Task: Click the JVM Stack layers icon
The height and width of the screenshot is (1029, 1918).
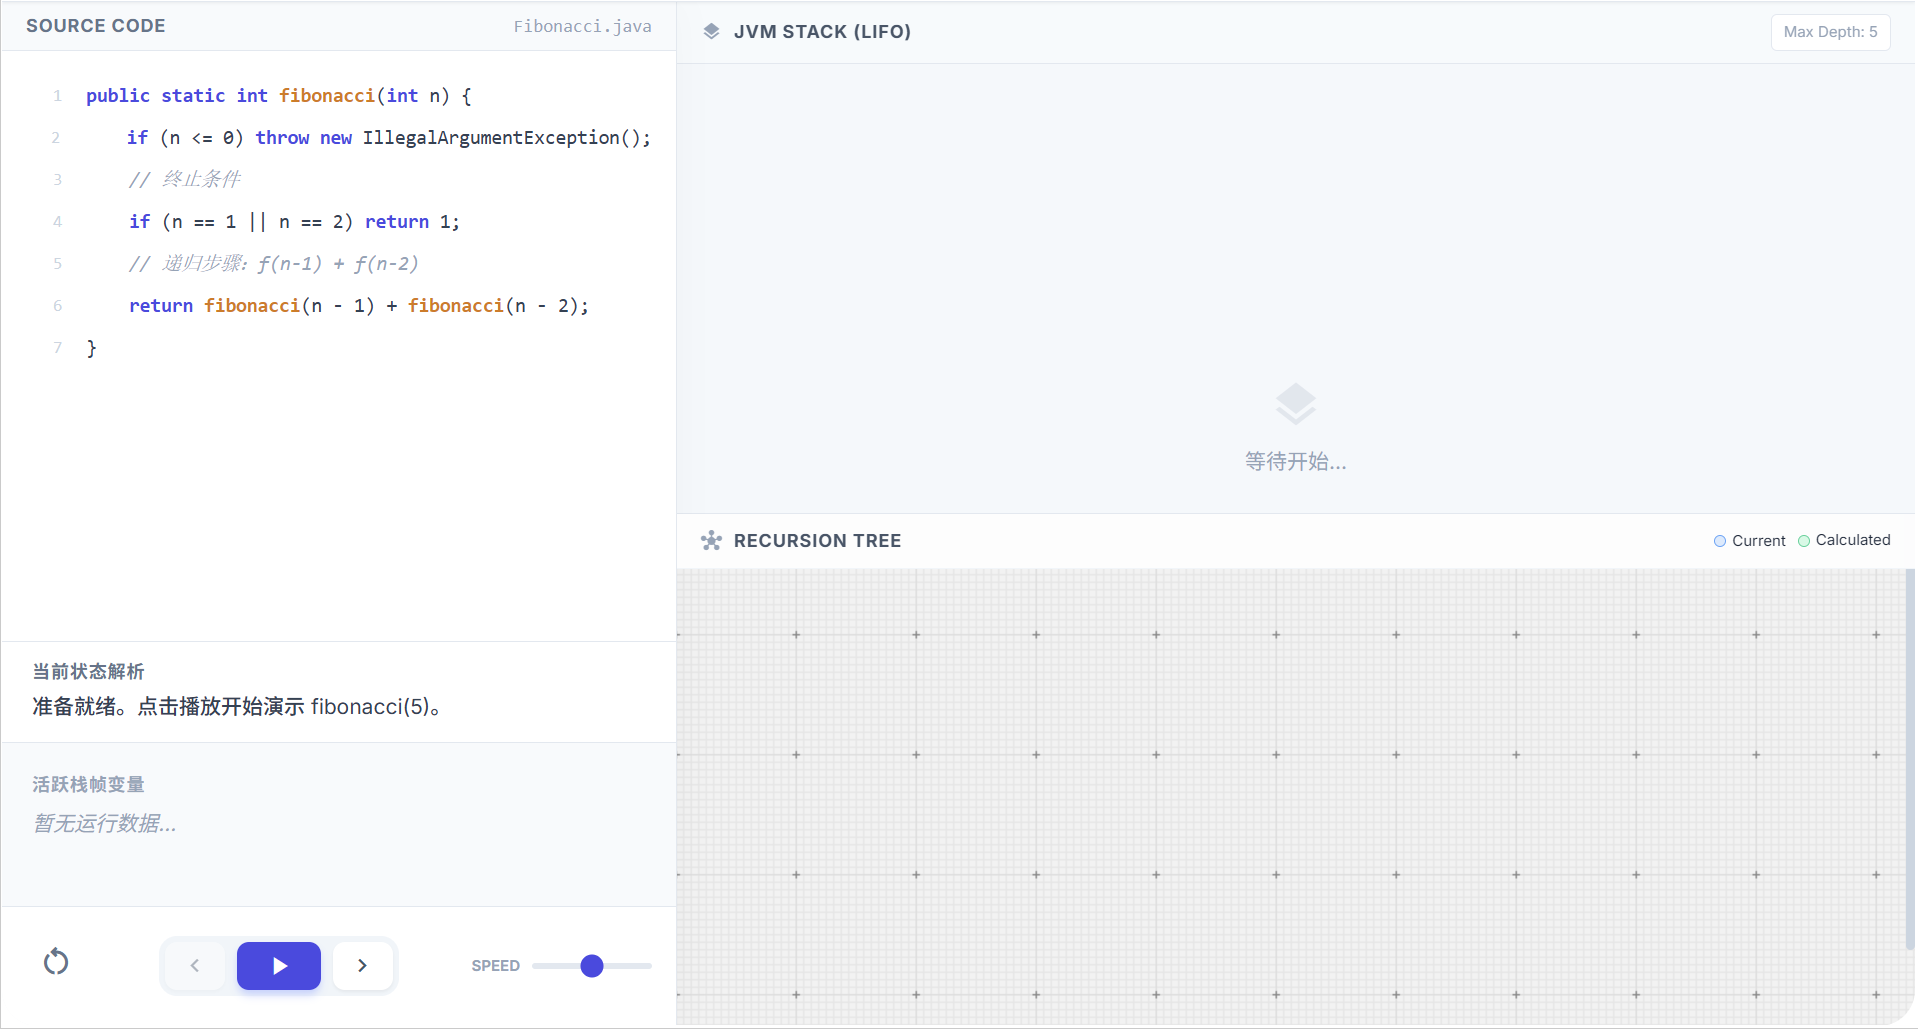Action: pos(711,32)
